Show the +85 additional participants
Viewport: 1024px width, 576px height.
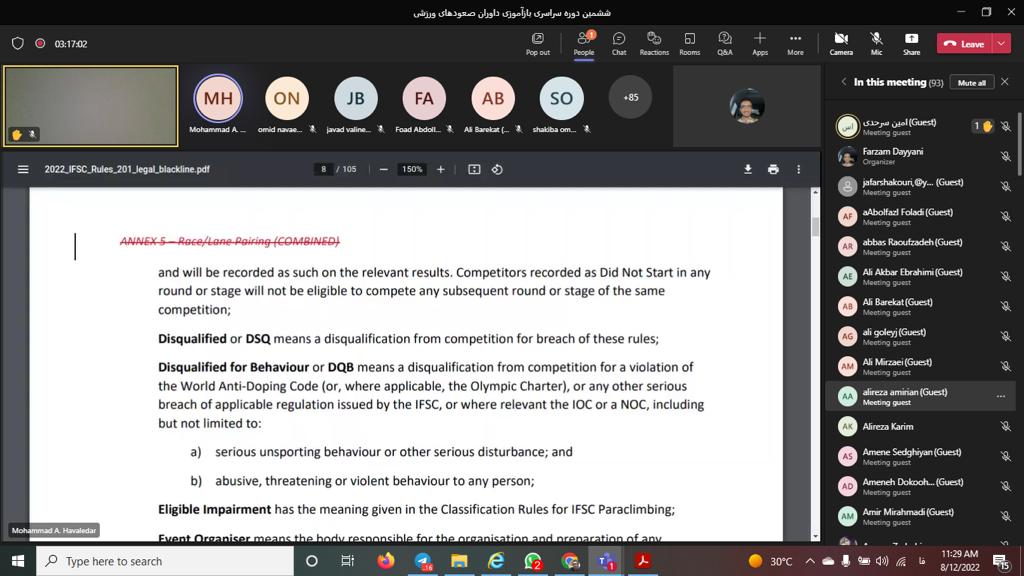point(630,97)
